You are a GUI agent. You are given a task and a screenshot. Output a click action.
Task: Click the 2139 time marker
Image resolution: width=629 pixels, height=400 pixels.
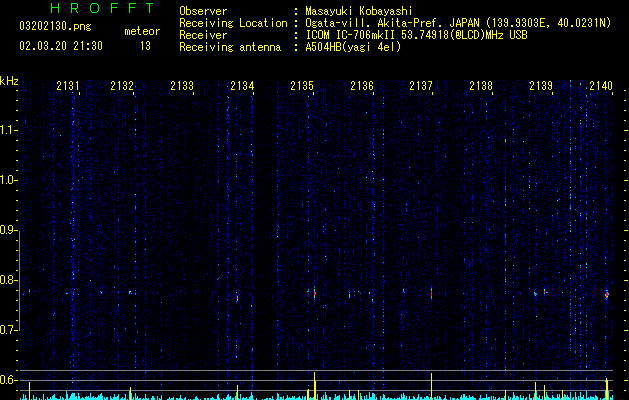[541, 85]
